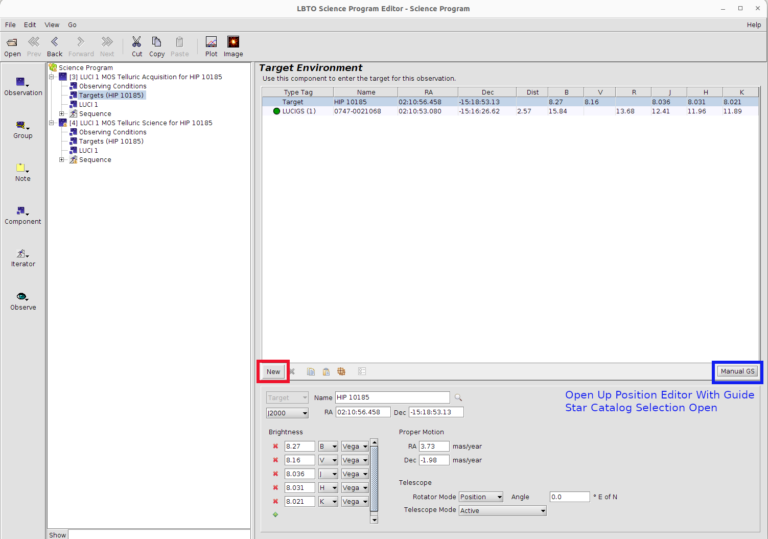Expand the Sequence node under the Acquisition observation
Screen dimensions: 768x539
(62, 114)
